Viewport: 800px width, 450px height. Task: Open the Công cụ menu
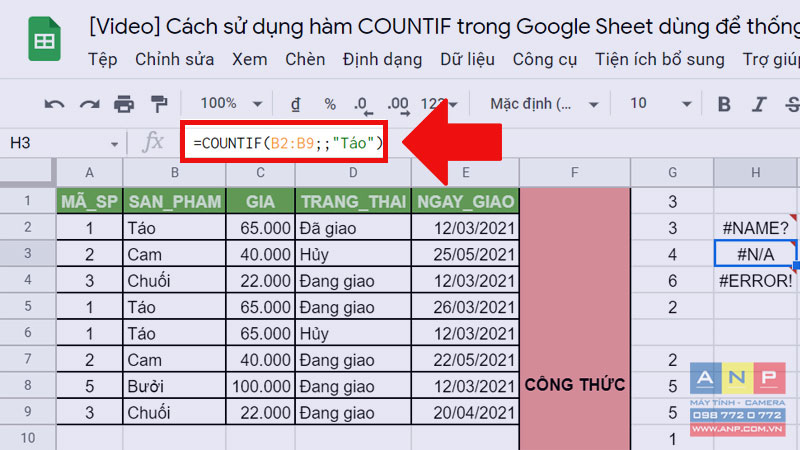pyautogui.click(x=544, y=60)
